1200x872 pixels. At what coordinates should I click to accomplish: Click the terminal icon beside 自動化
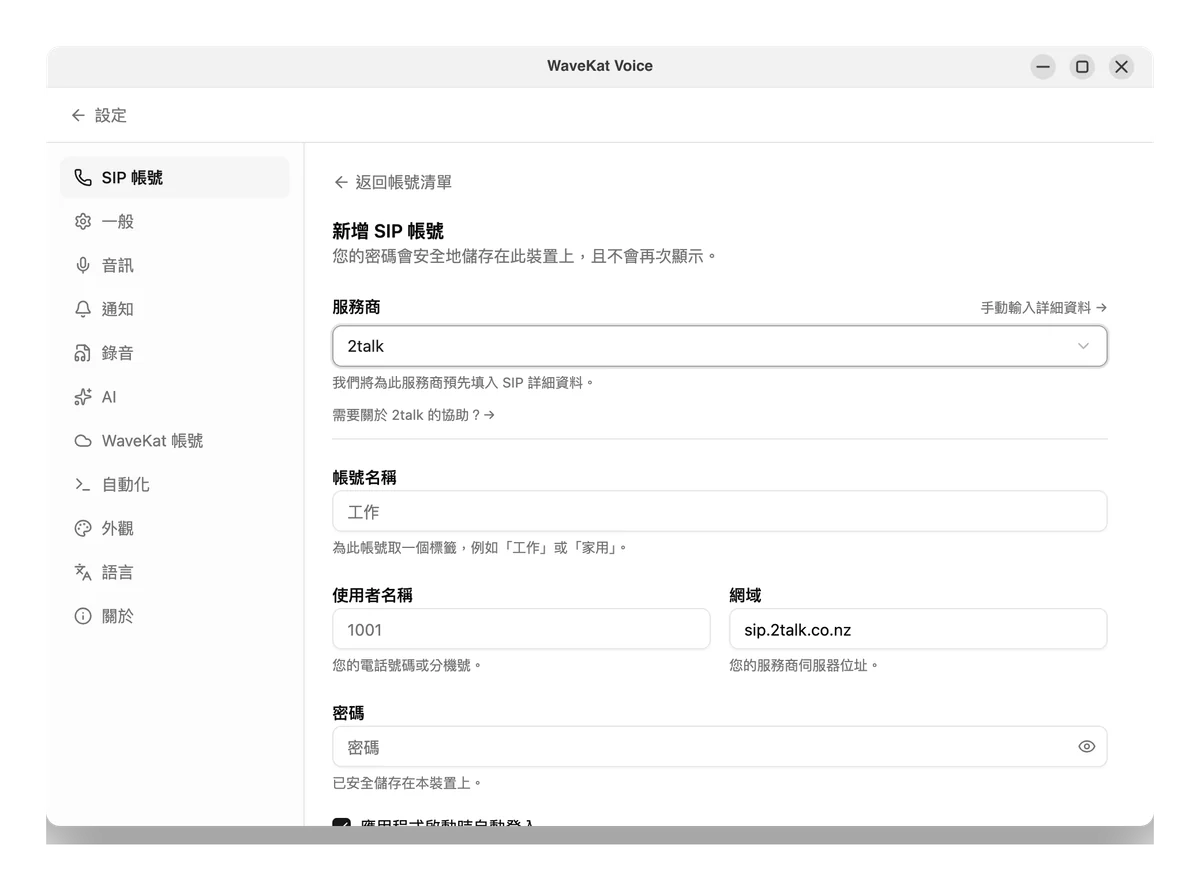83,485
